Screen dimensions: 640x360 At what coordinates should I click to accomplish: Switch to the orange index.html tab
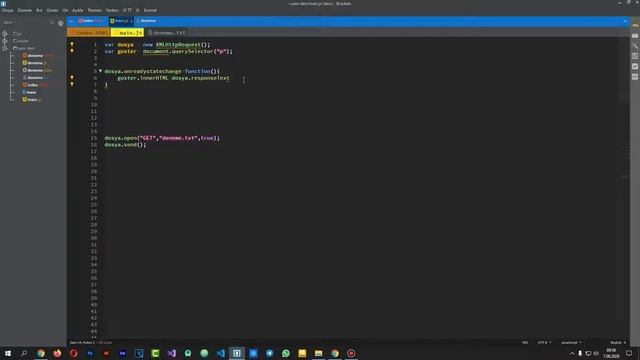click(x=89, y=32)
